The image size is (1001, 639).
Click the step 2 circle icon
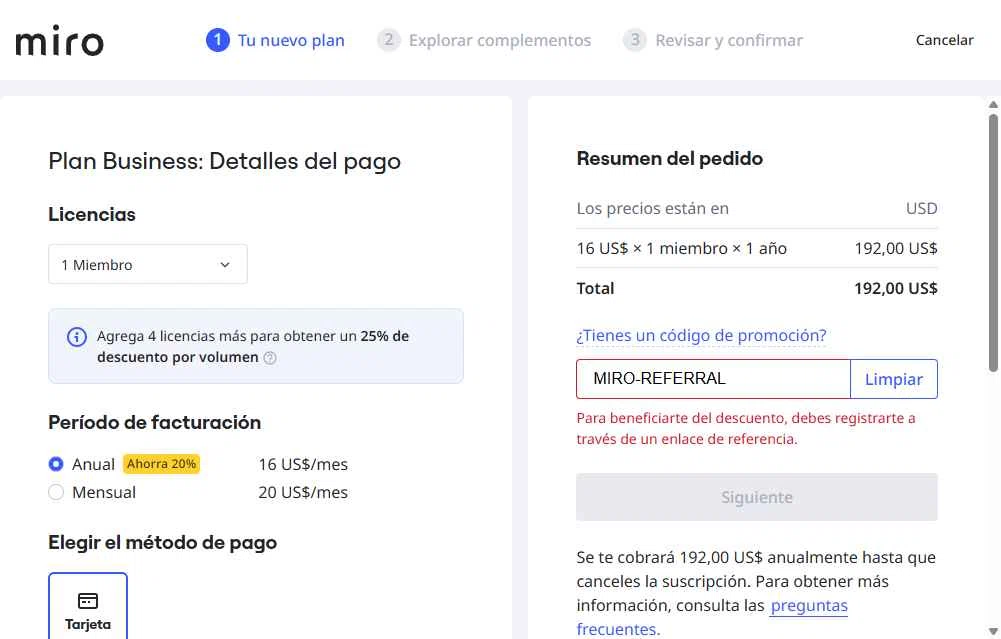pyautogui.click(x=388, y=40)
